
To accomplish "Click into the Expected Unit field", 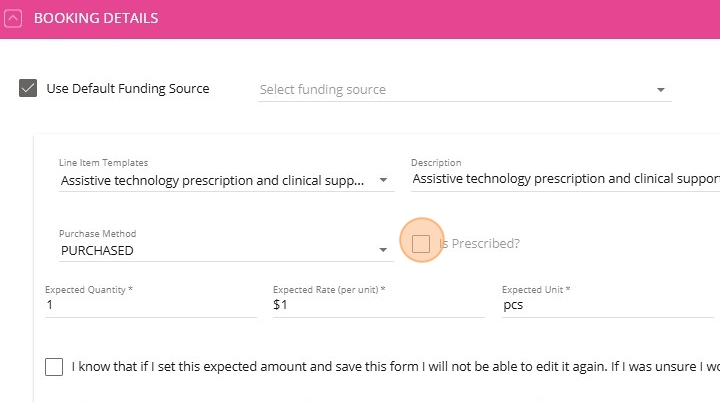I will click(x=606, y=306).
